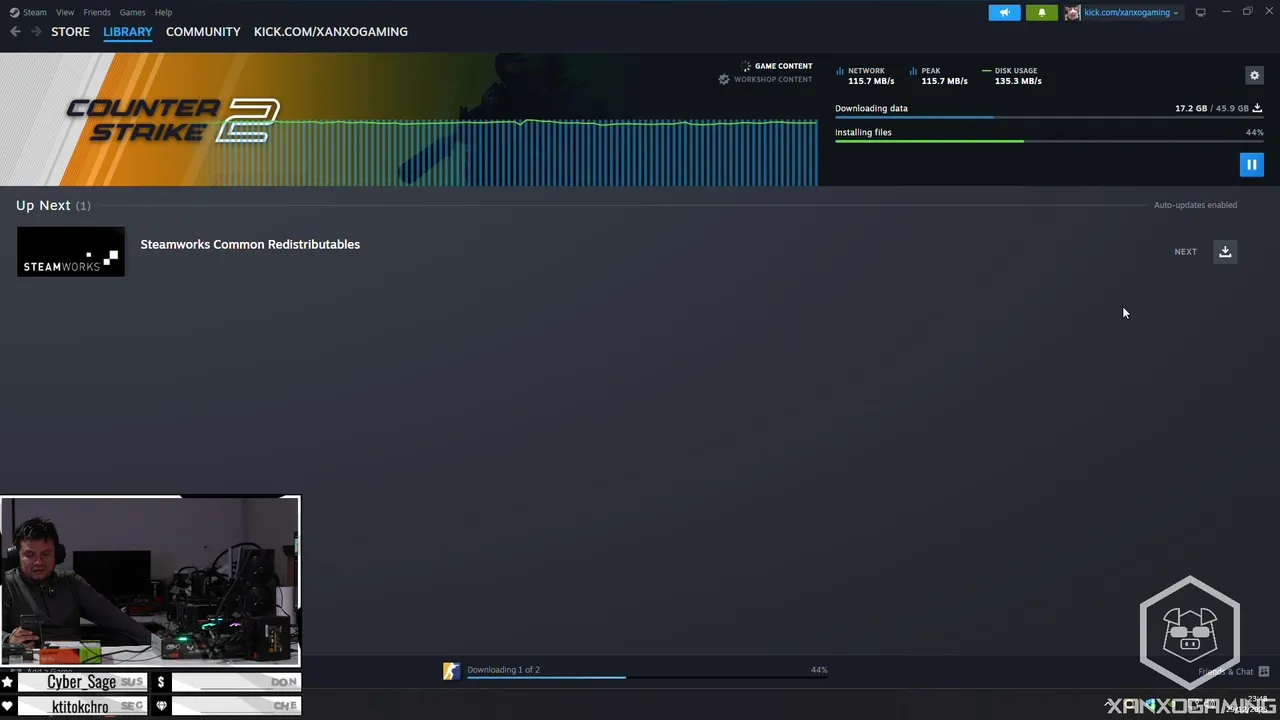Image resolution: width=1280 pixels, height=720 pixels.
Task: Open the Games menu
Action: (132, 12)
